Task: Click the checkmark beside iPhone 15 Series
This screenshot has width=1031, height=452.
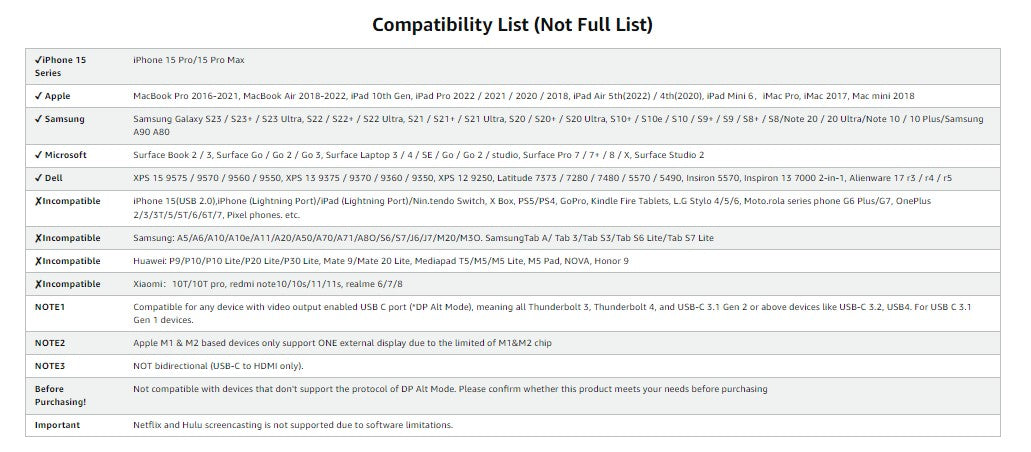Action: pyautogui.click(x=38, y=60)
